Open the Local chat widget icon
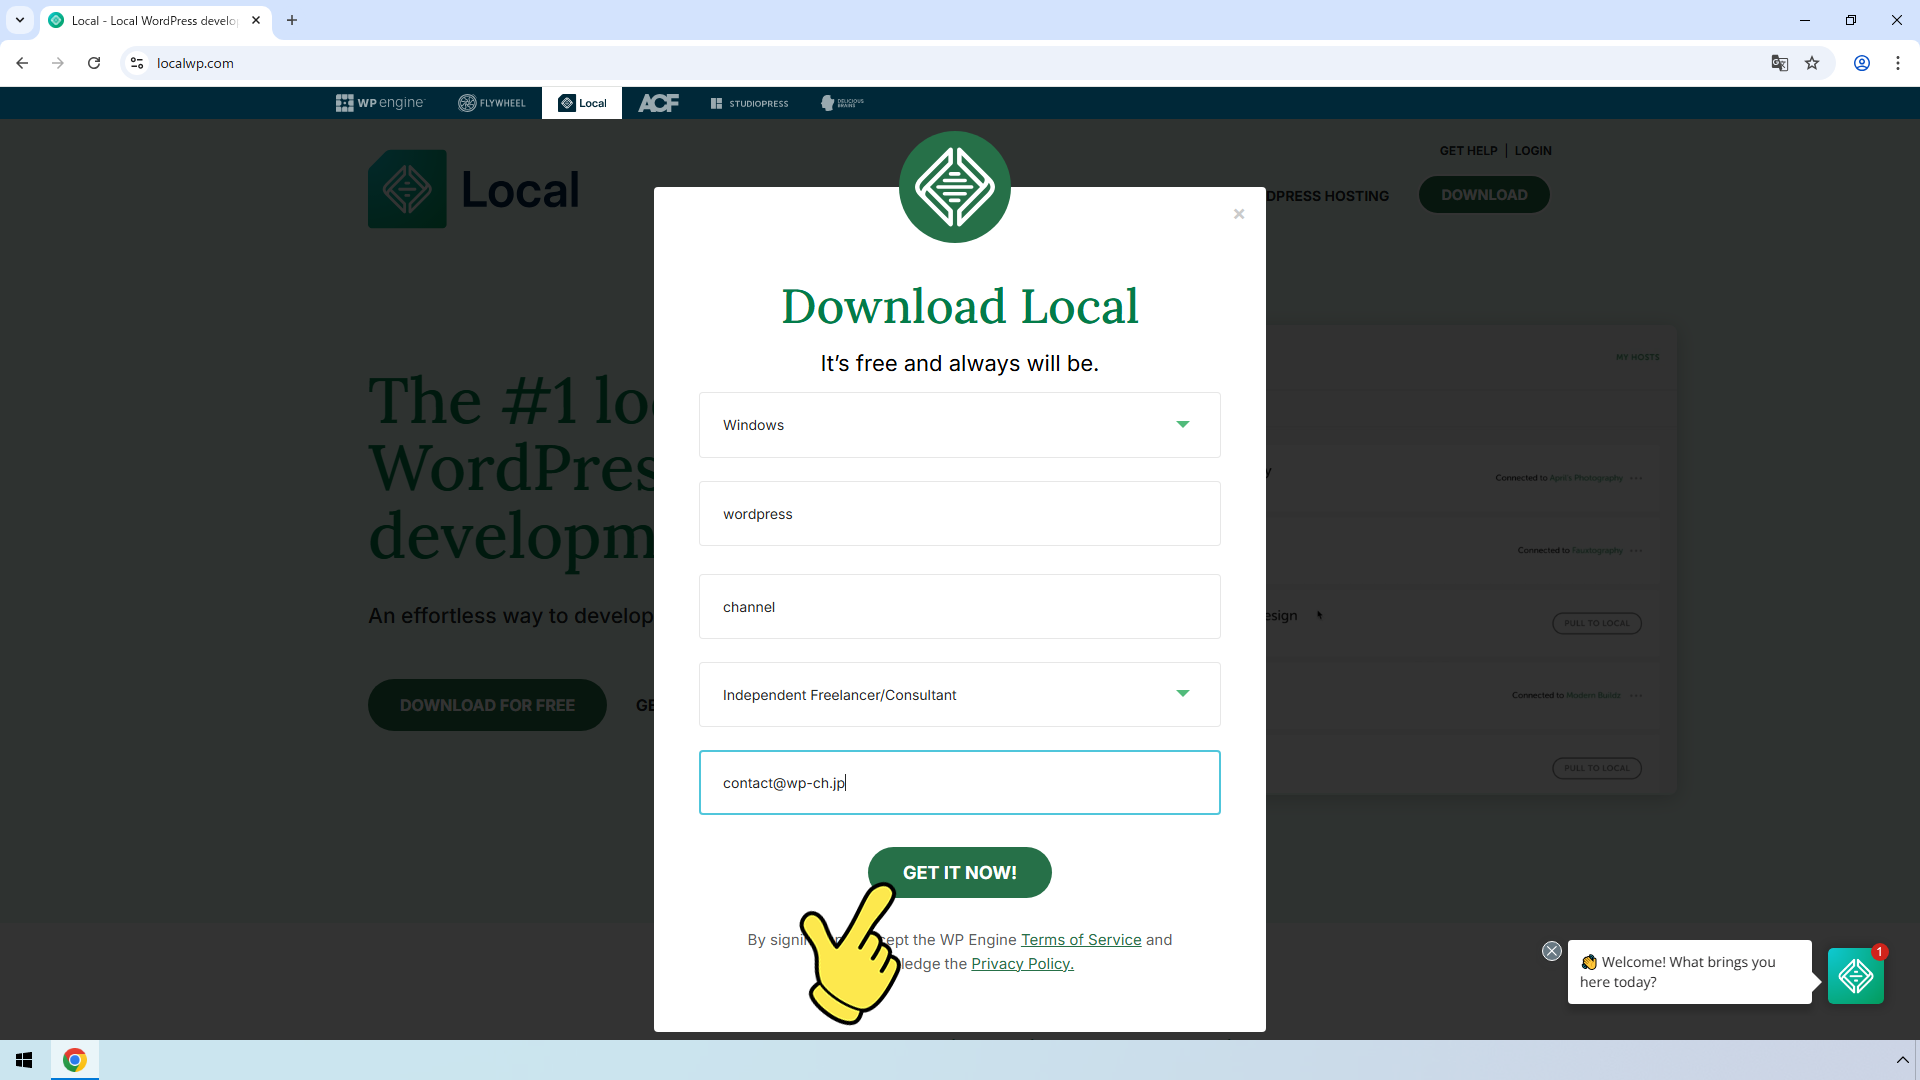The height and width of the screenshot is (1080, 1920). click(1856, 976)
